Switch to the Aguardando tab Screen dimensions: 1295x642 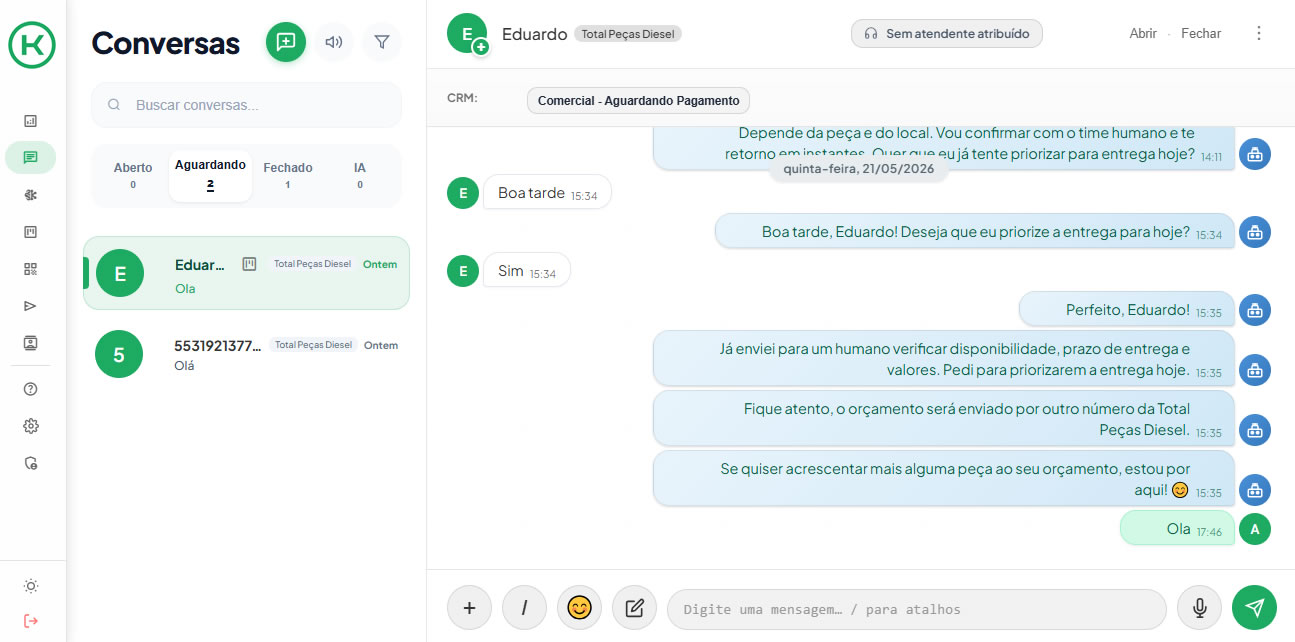[210, 175]
